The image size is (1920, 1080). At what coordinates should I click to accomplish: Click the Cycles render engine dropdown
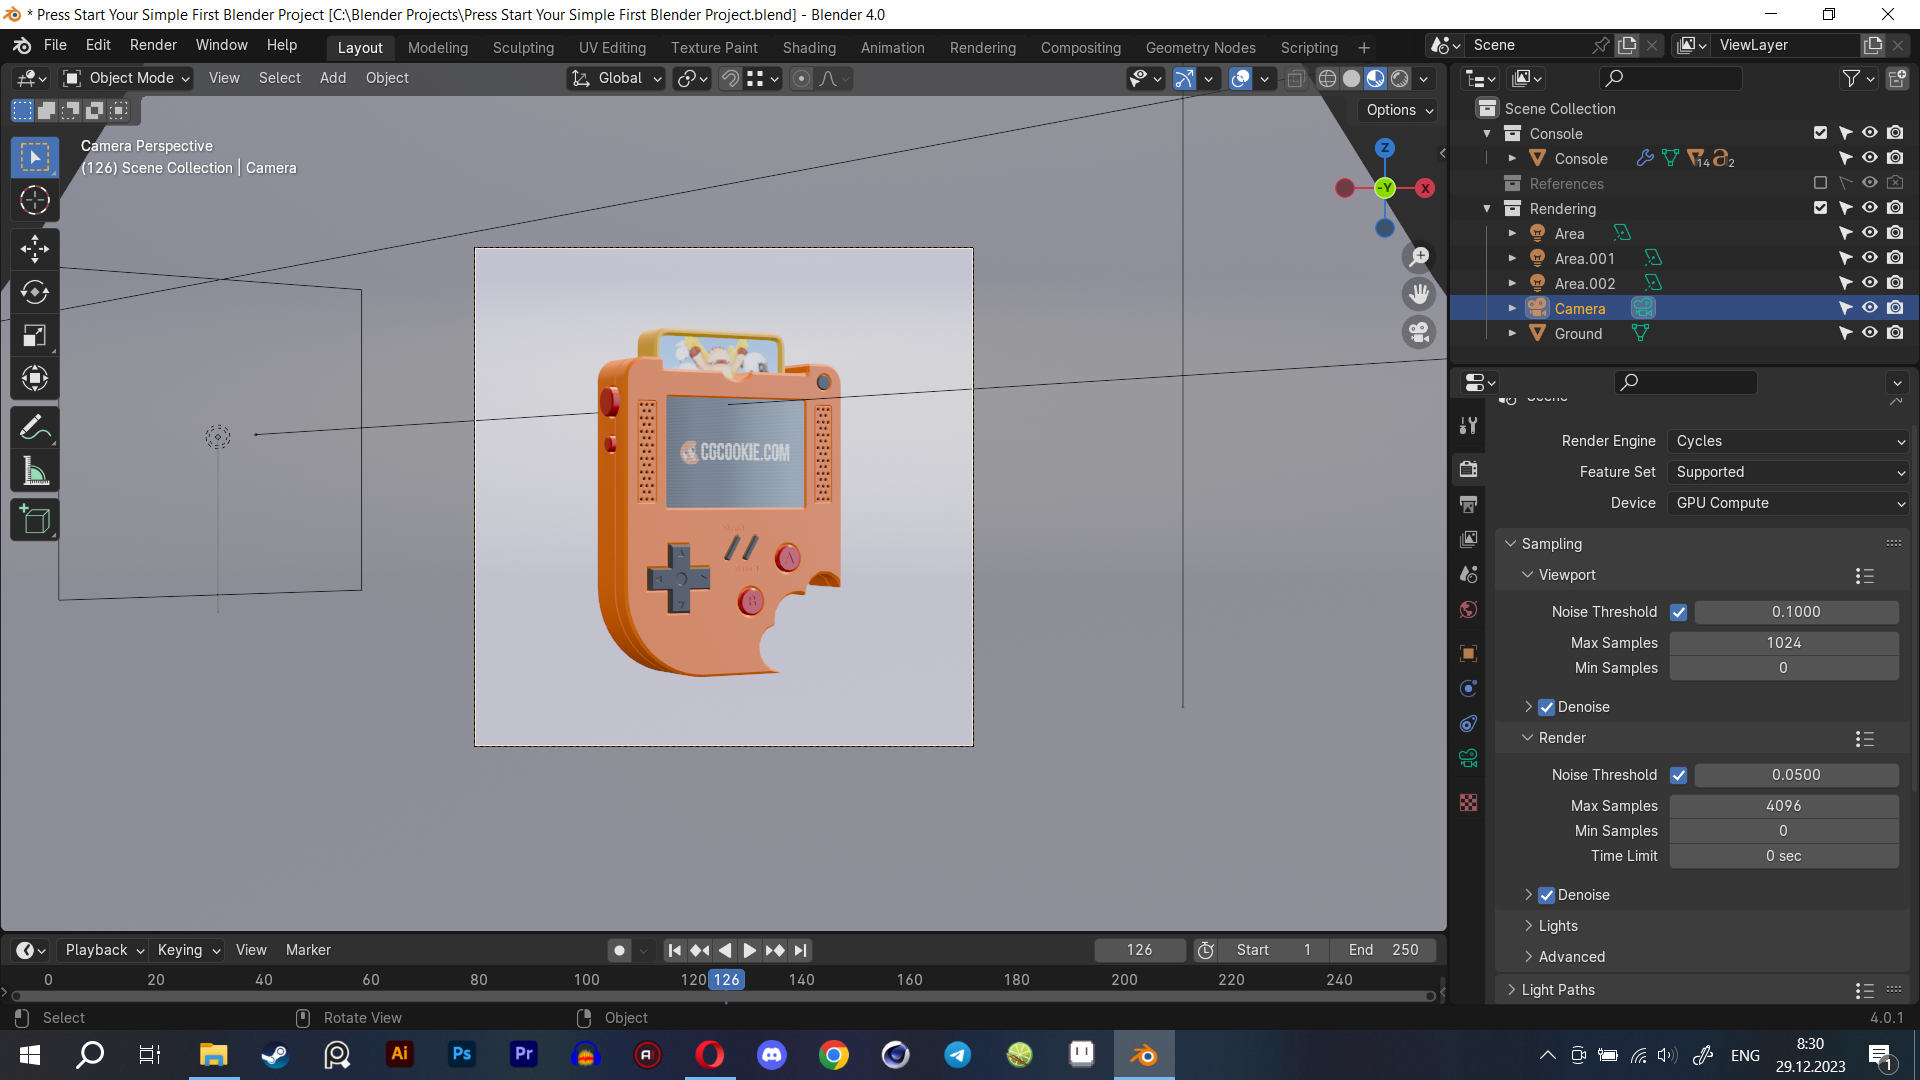[x=1785, y=440]
